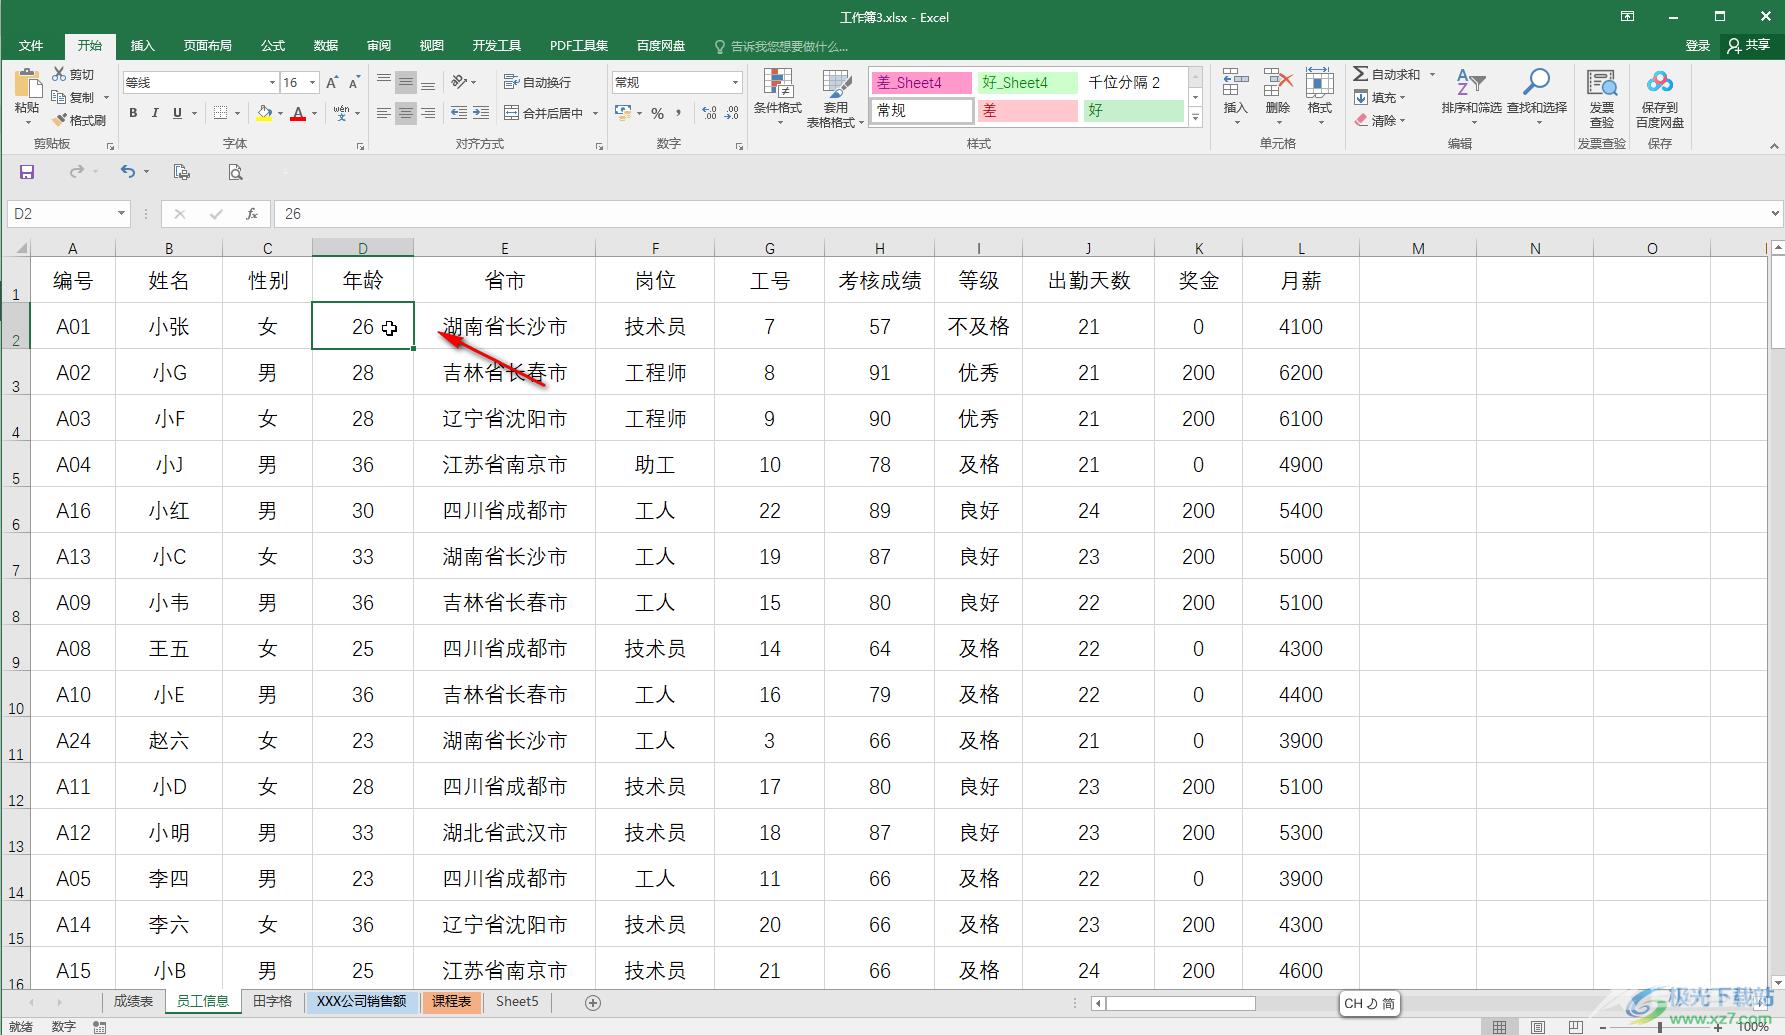Click the font color A button
1785x1035 pixels.
tap(298, 113)
